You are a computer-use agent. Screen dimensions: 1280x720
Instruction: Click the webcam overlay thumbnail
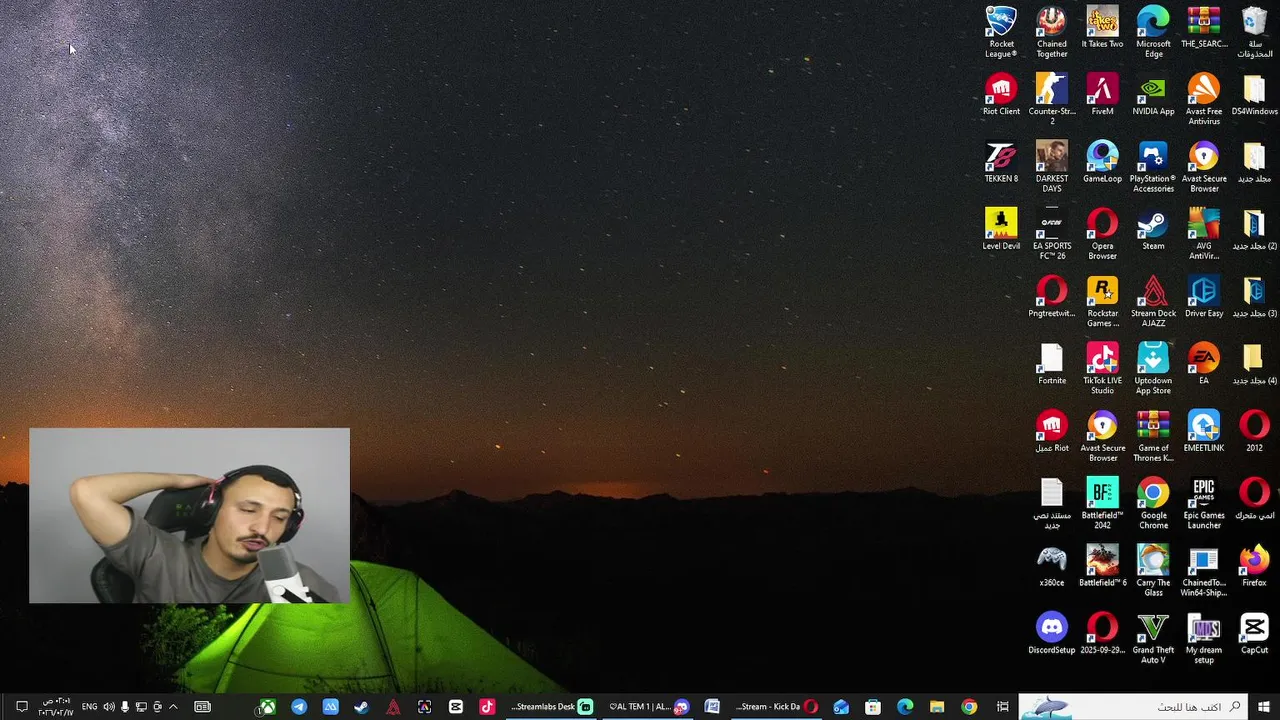pyautogui.click(x=190, y=516)
